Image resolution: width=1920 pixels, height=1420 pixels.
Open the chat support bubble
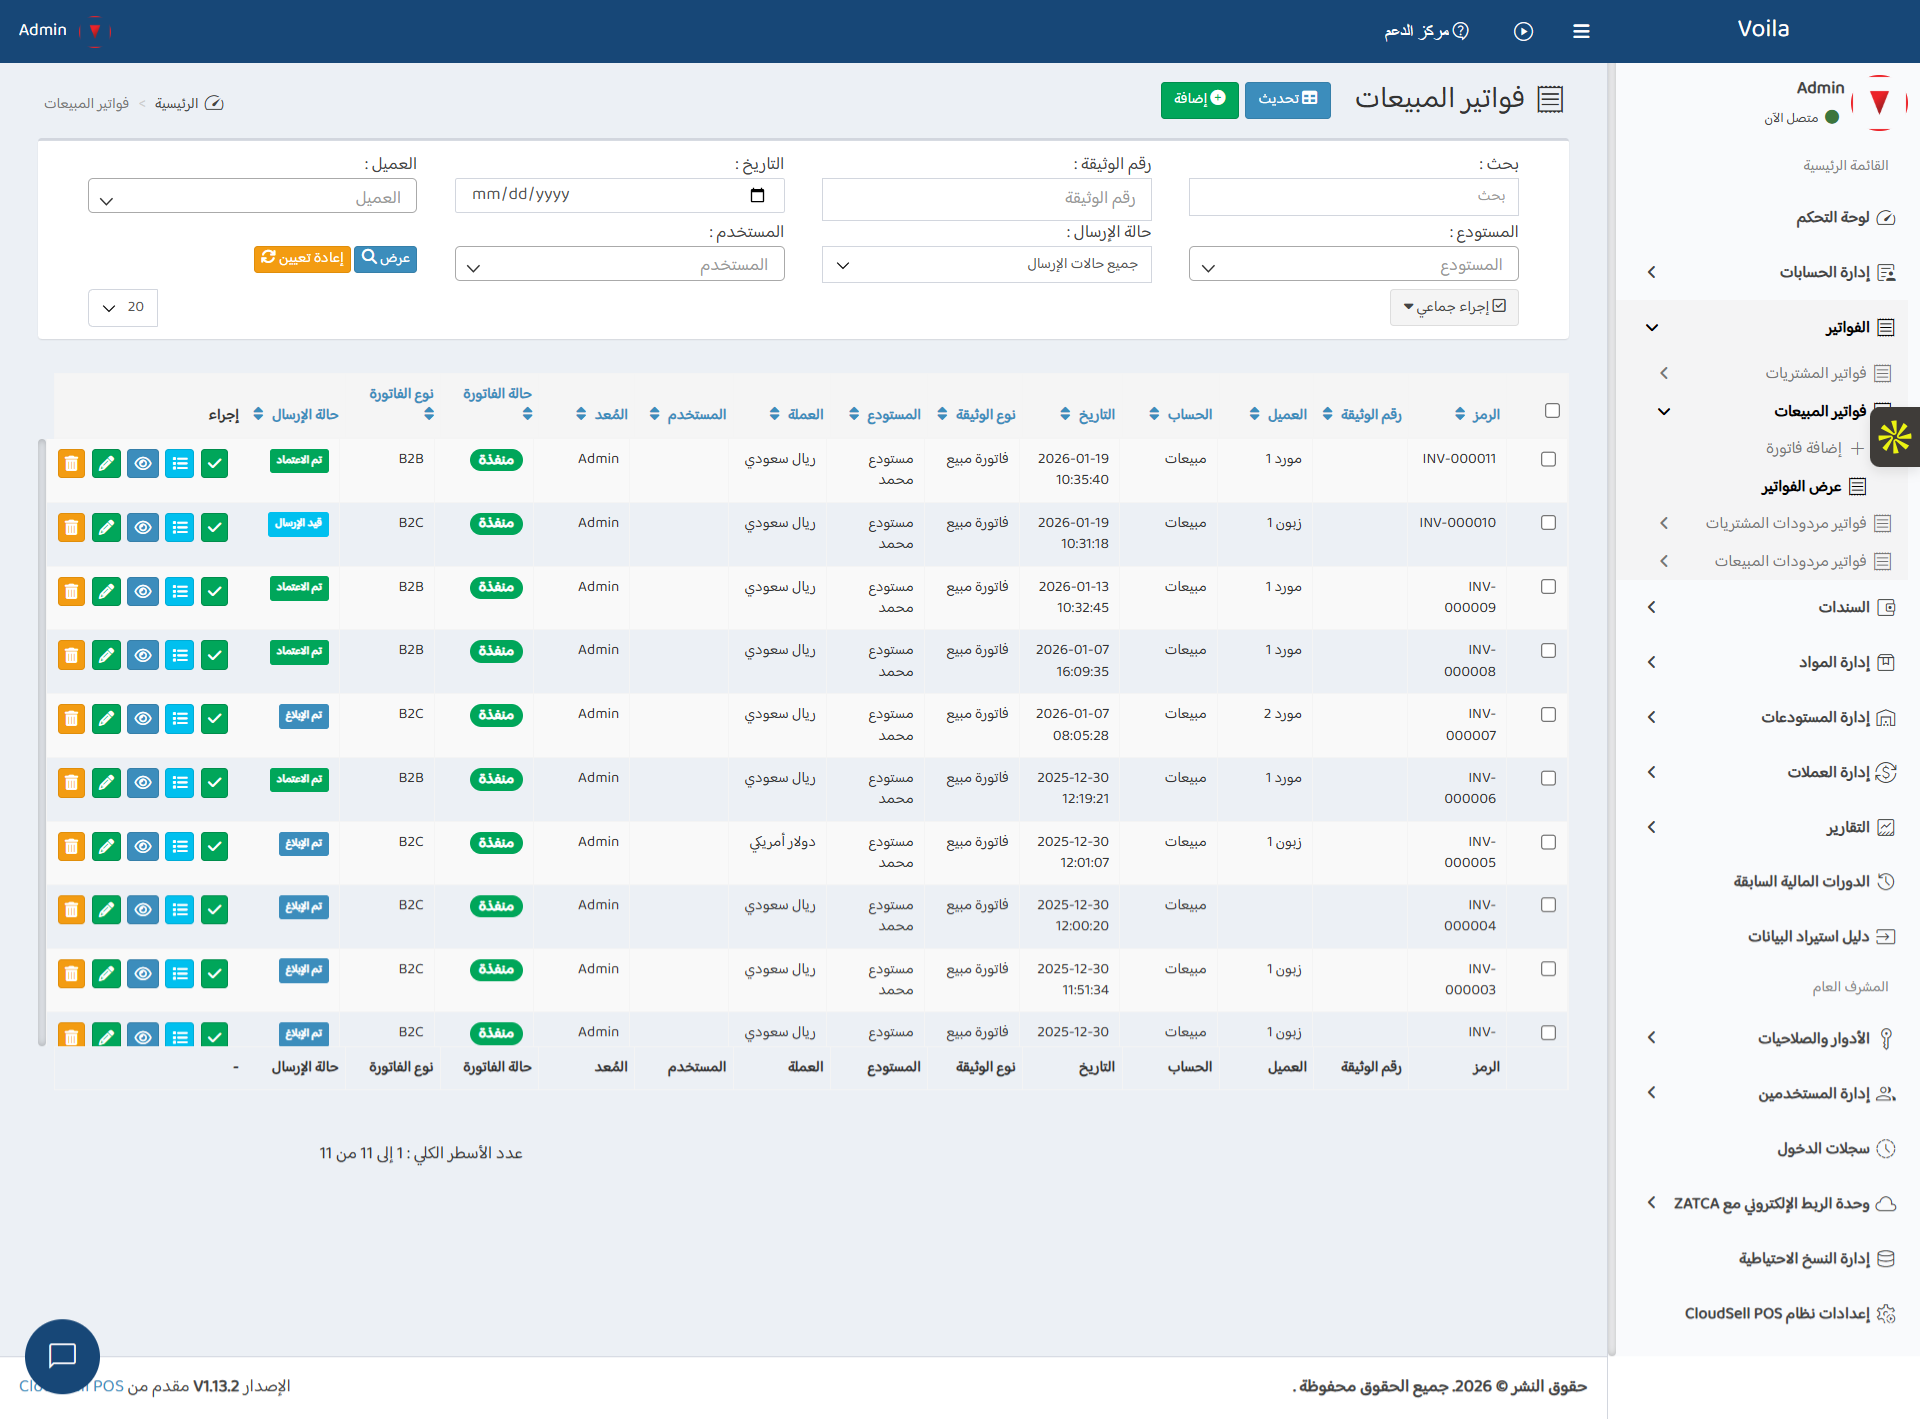pyautogui.click(x=62, y=1356)
